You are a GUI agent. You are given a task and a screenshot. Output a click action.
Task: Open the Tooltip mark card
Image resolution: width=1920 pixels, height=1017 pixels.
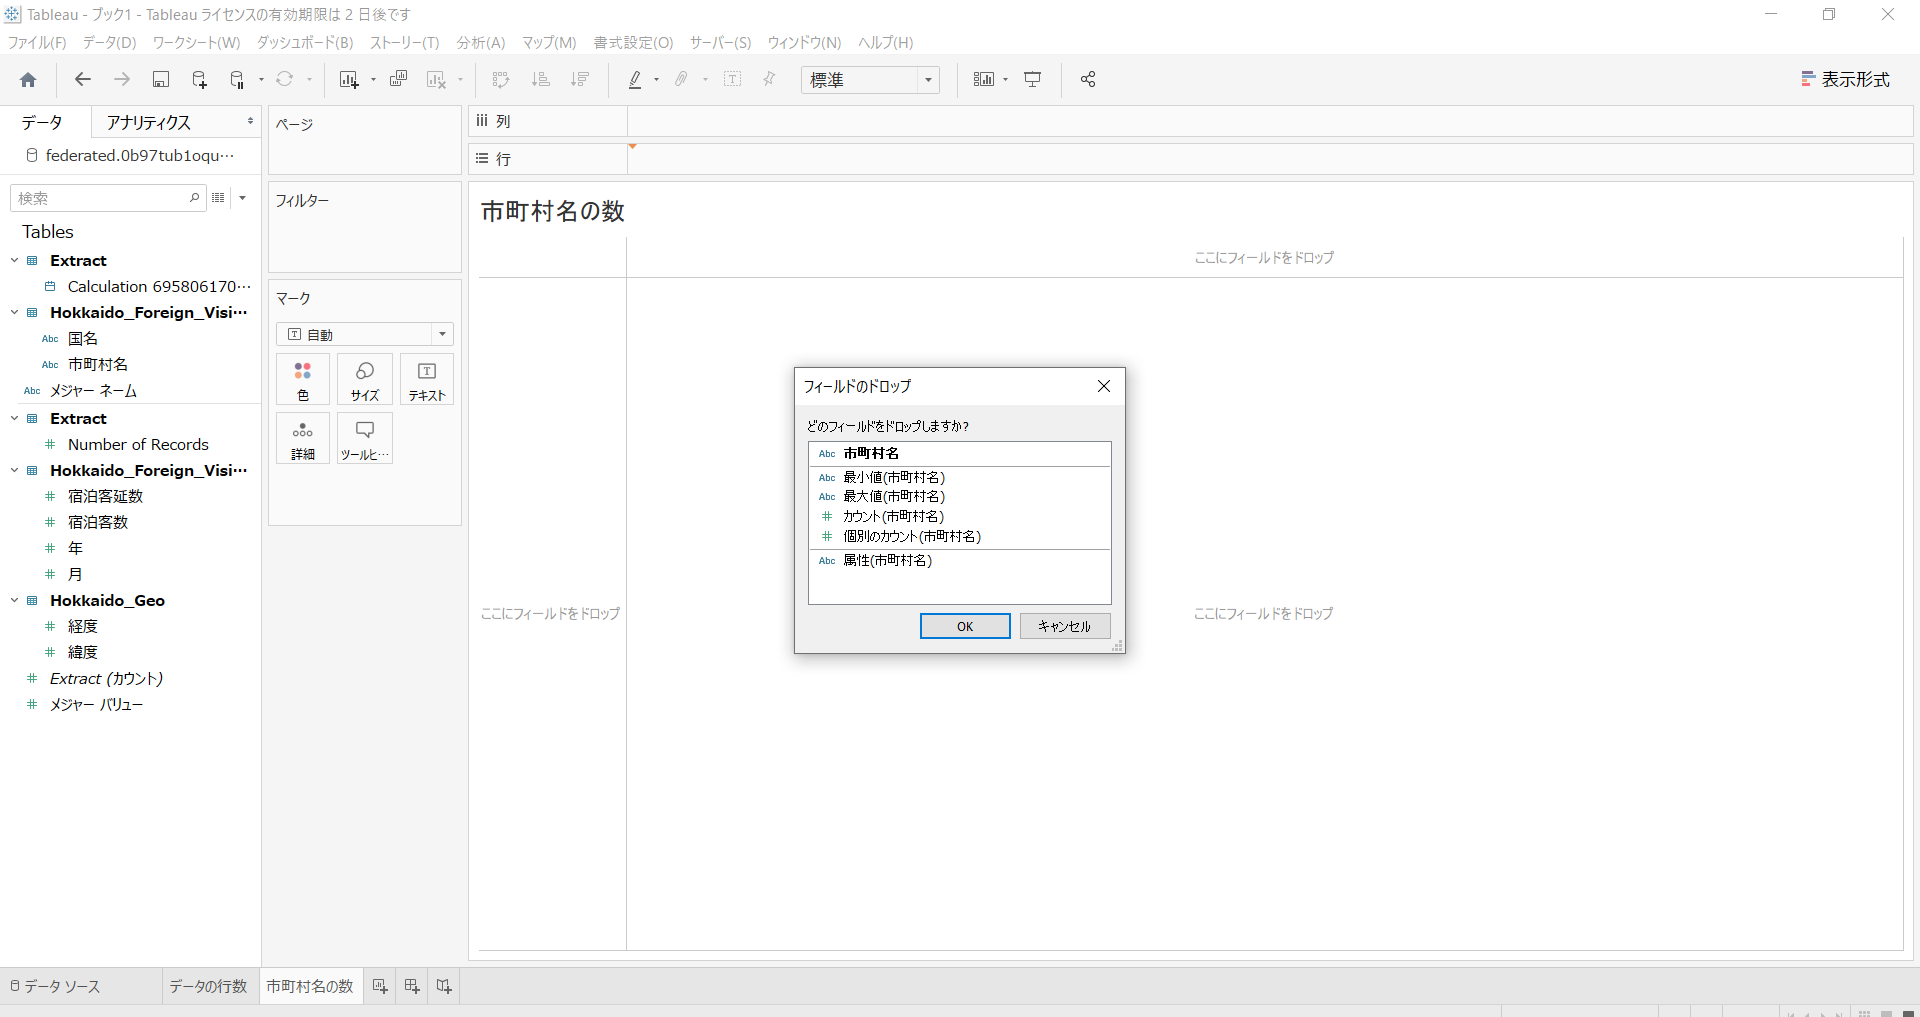(x=365, y=439)
